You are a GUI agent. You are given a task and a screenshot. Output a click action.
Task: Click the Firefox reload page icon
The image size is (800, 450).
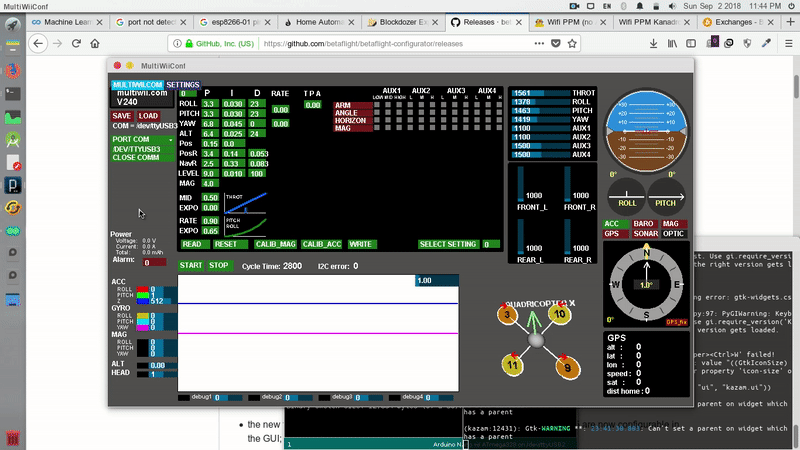tap(76, 44)
